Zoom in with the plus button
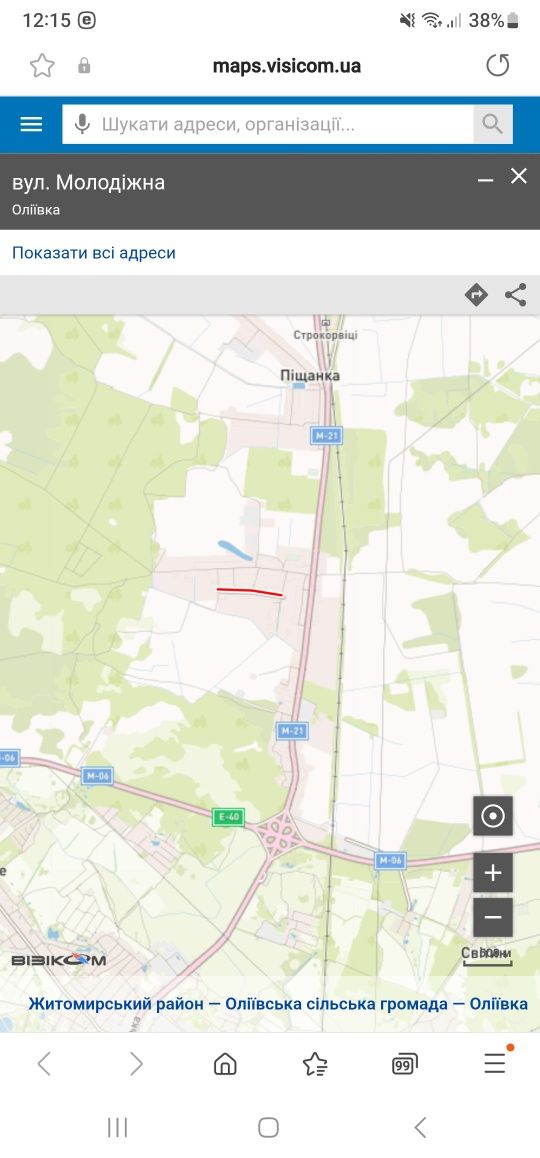This screenshot has height=1158, width=540. click(x=493, y=873)
